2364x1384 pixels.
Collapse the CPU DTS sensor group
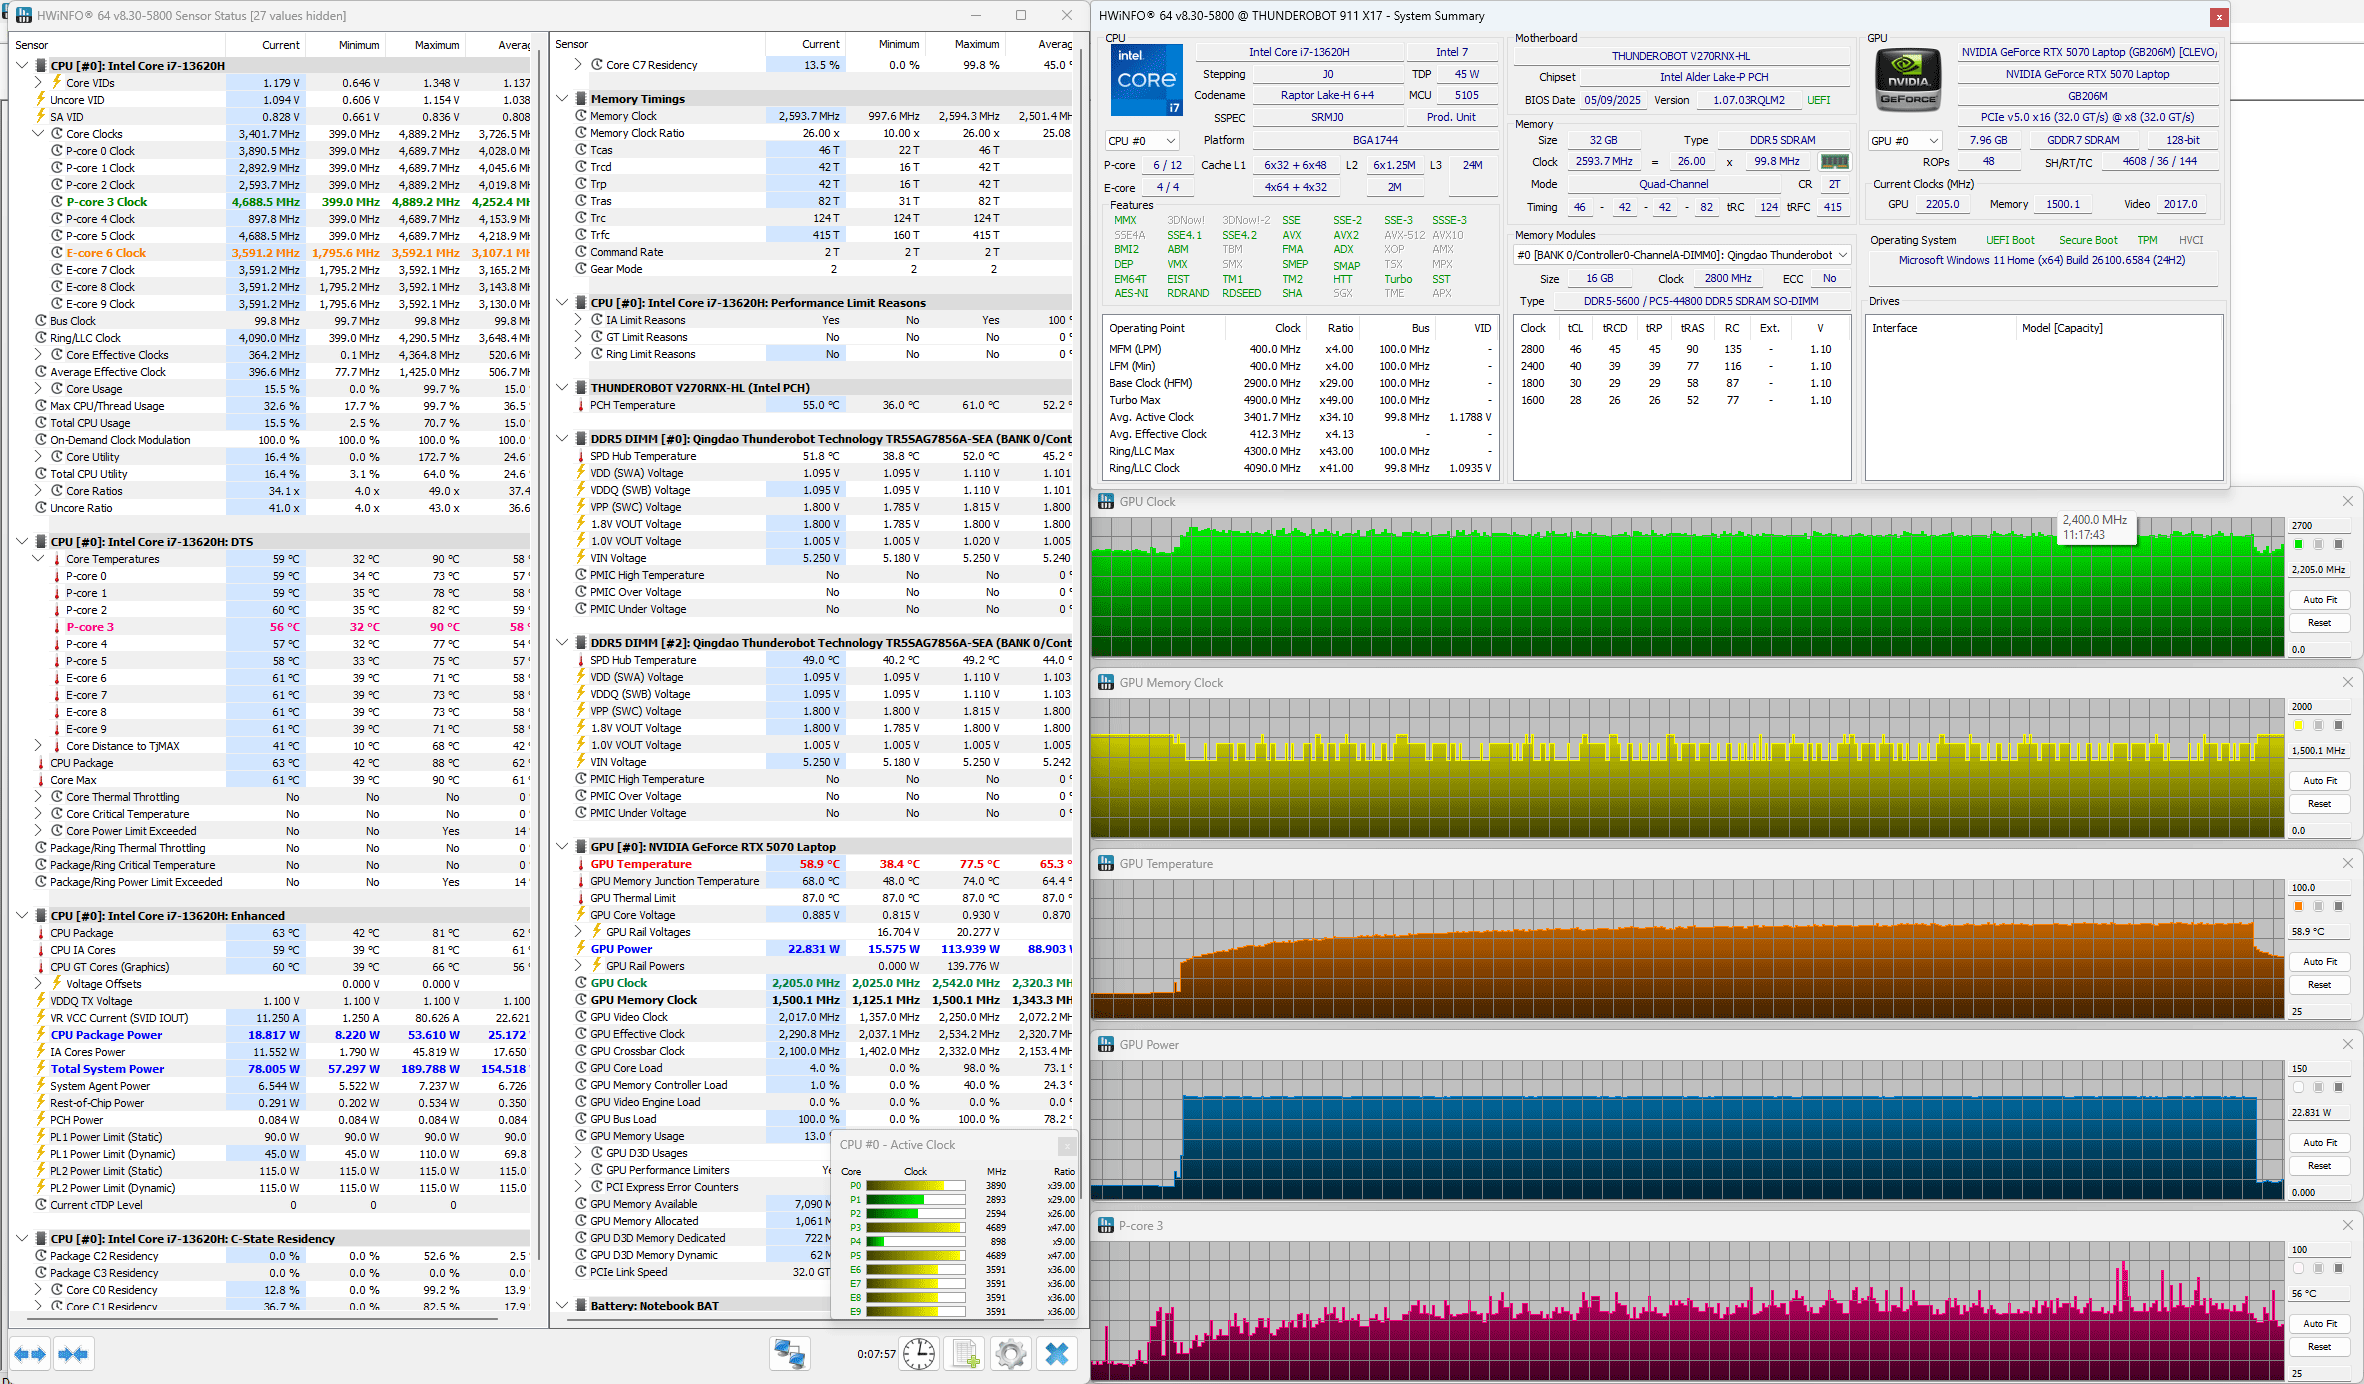22,541
